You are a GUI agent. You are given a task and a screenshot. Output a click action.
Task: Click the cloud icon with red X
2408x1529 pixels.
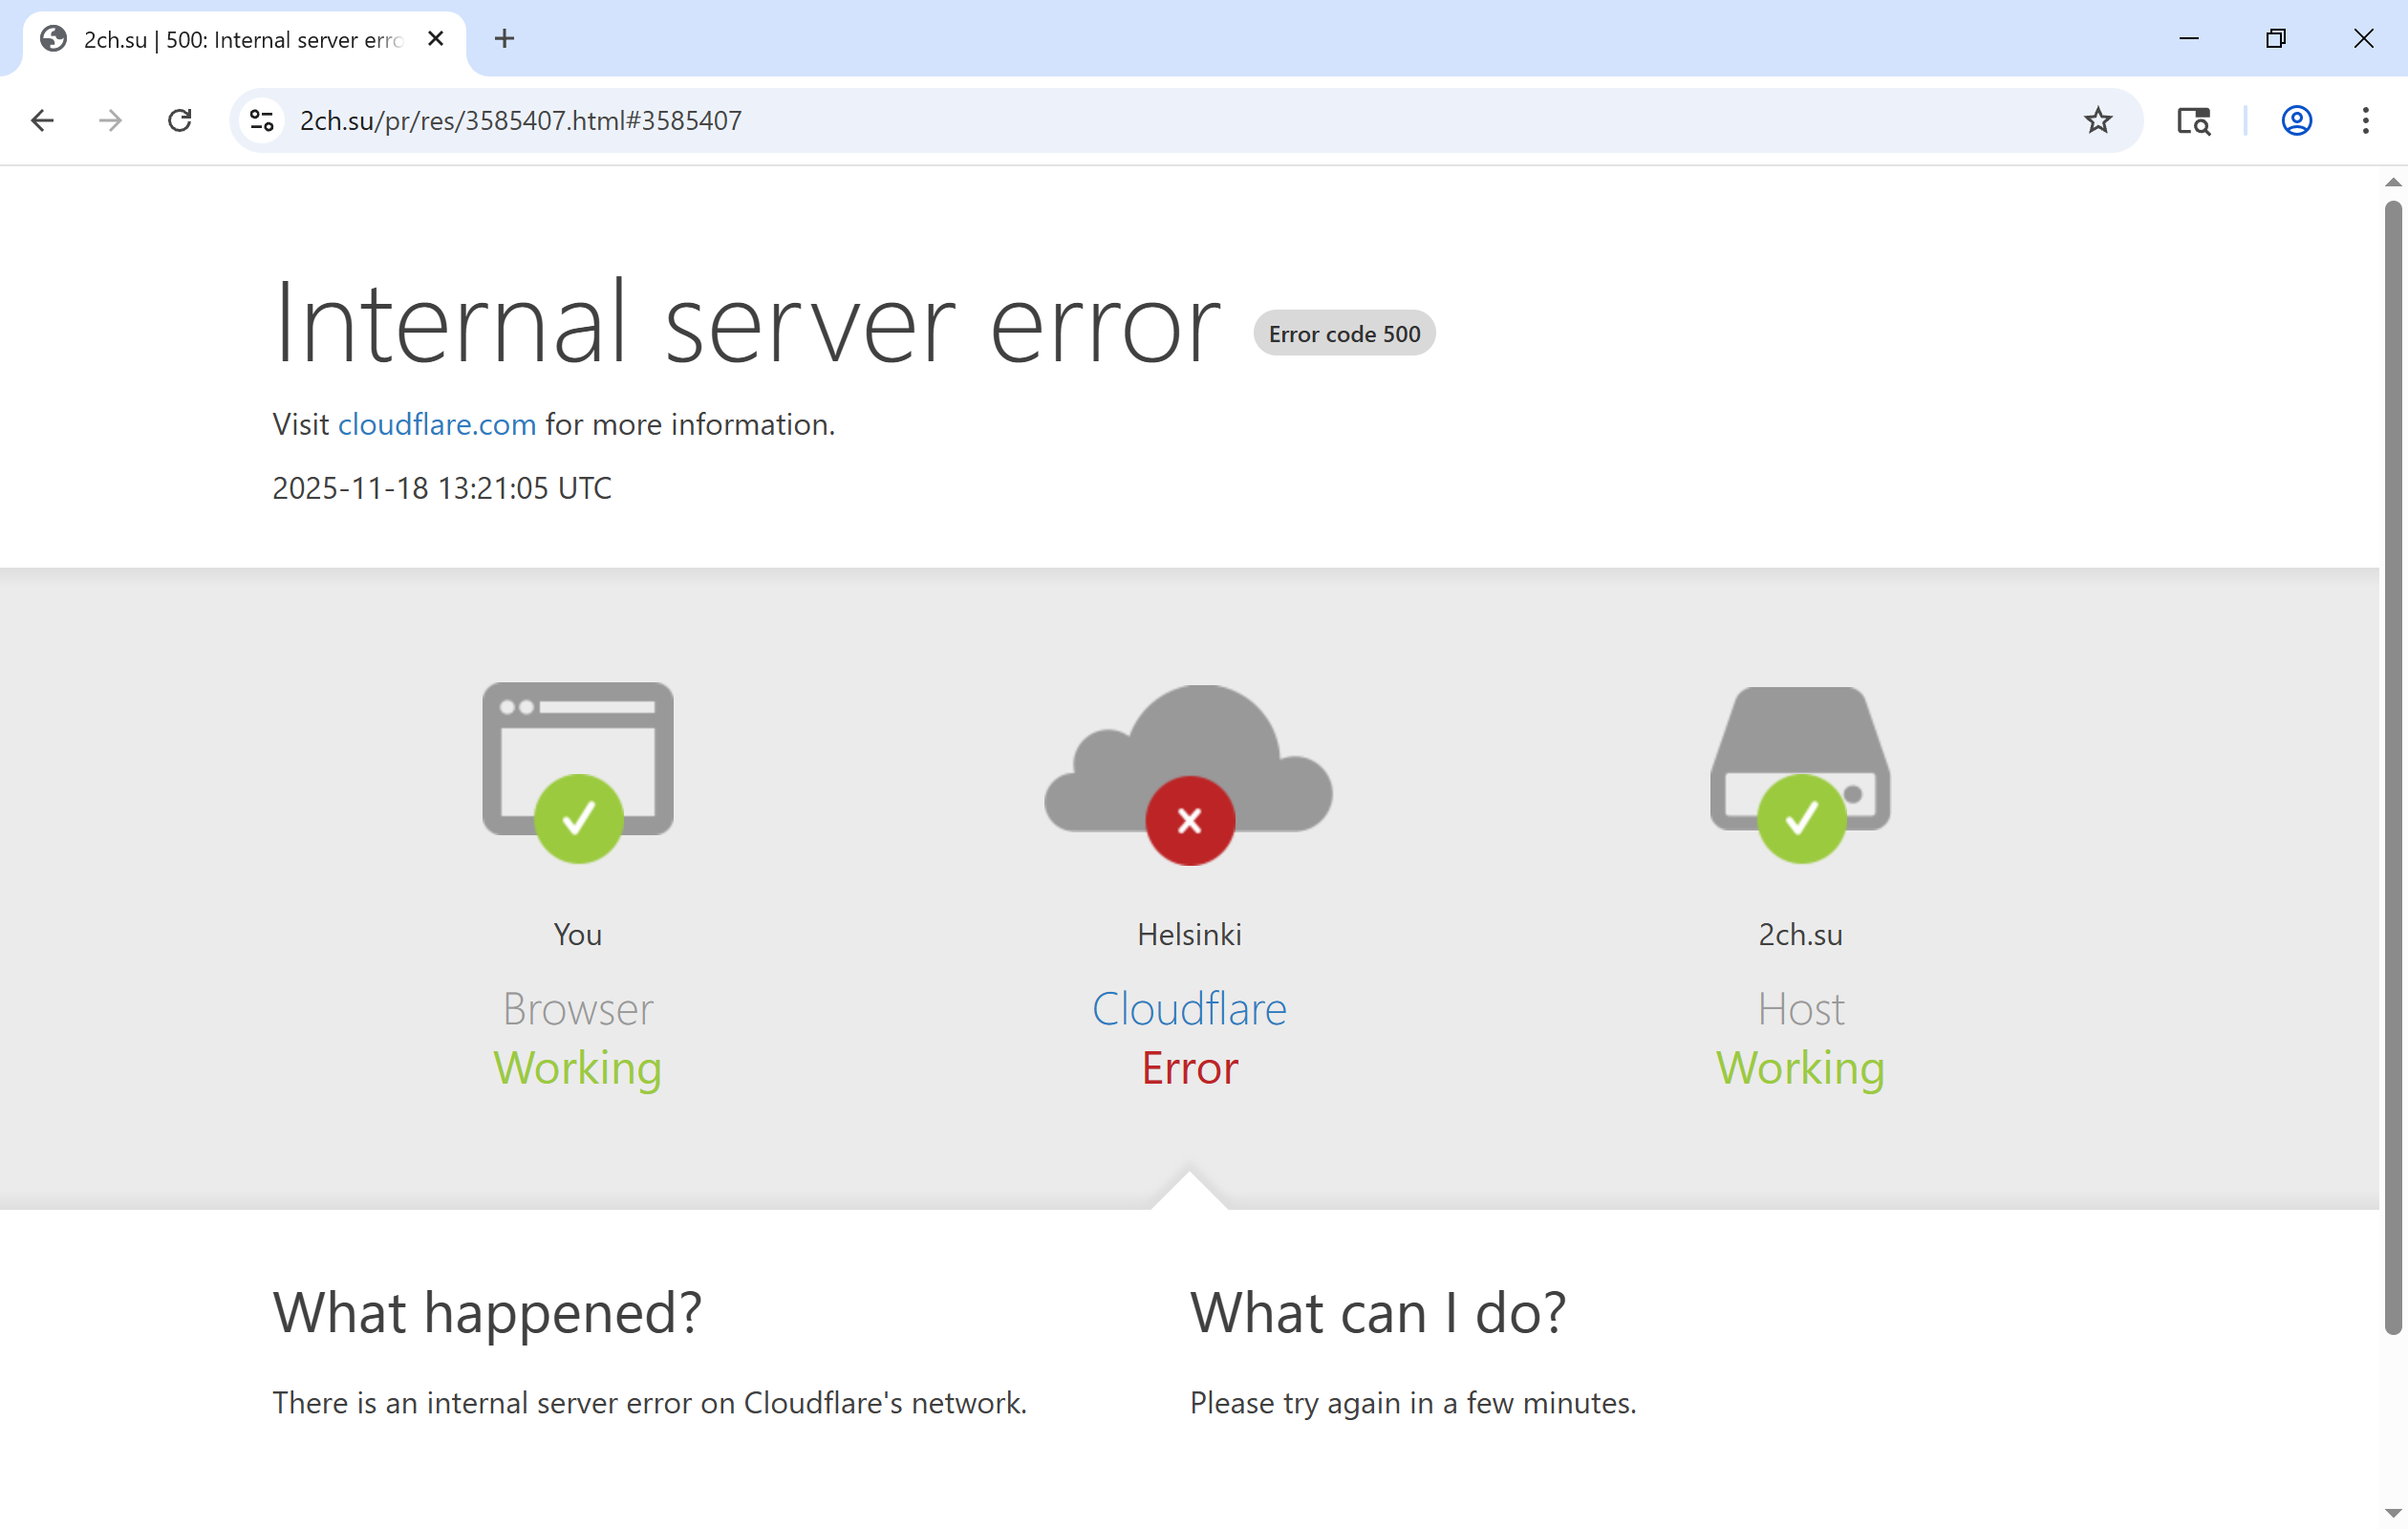pyautogui.click(x=1188, y=770)
